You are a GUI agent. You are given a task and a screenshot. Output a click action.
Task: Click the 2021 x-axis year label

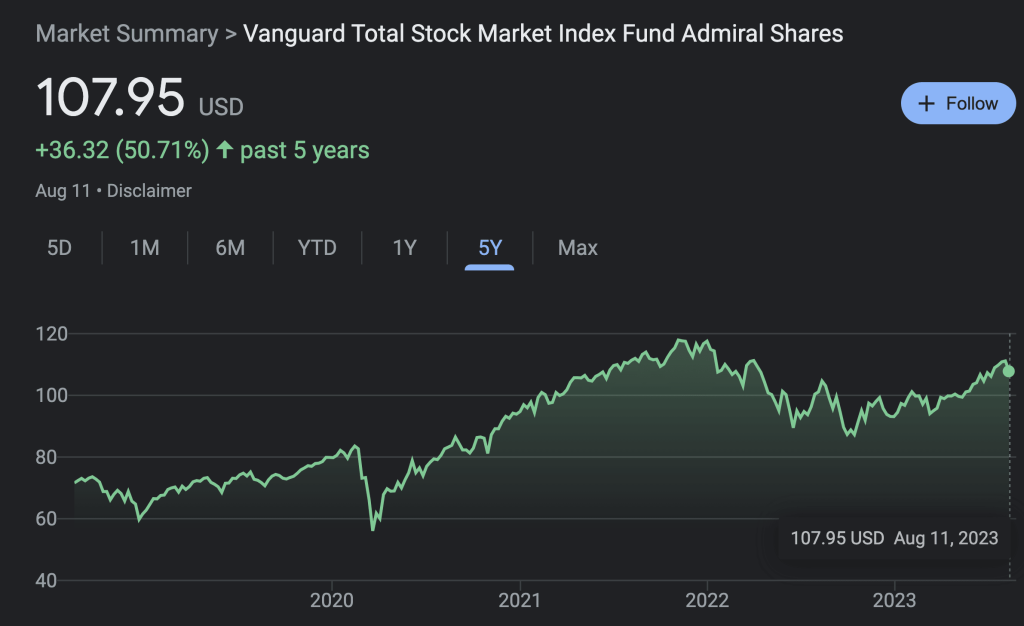pos(520,600)
